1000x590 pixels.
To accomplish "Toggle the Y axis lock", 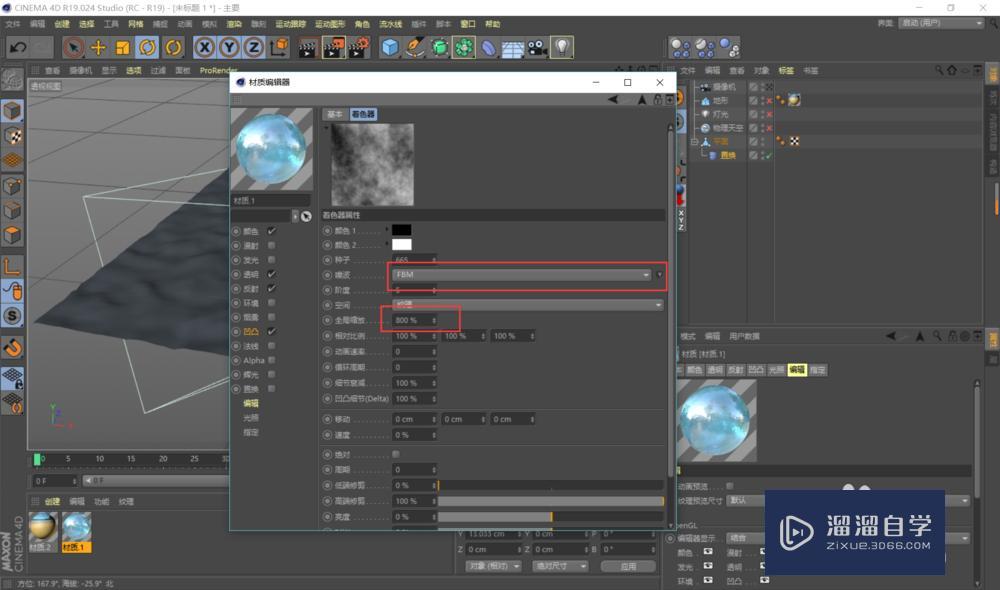I will click(x=229, y=47).
